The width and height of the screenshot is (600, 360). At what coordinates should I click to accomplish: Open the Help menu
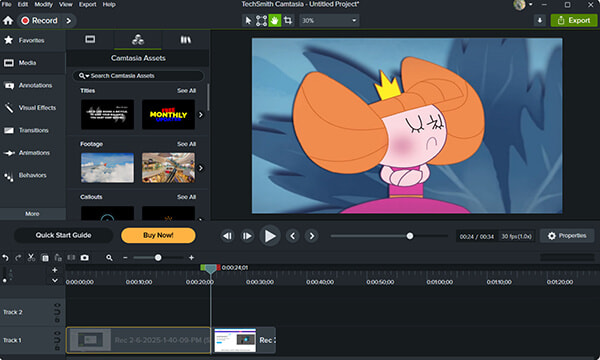[x=109, y=4]
